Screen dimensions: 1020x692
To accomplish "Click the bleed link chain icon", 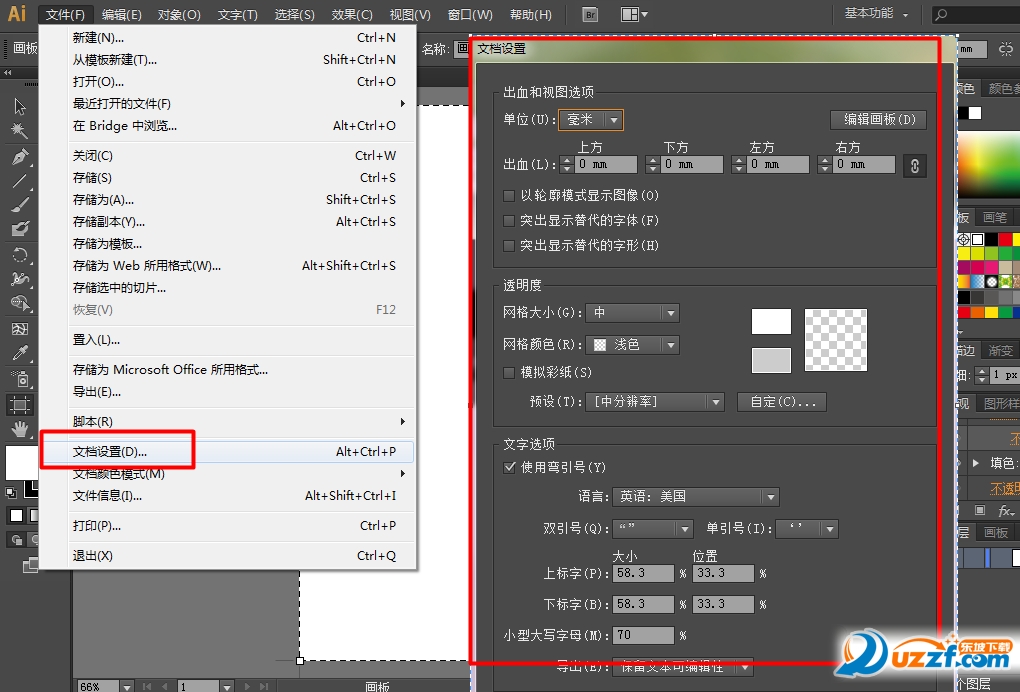I will point(914,165).
